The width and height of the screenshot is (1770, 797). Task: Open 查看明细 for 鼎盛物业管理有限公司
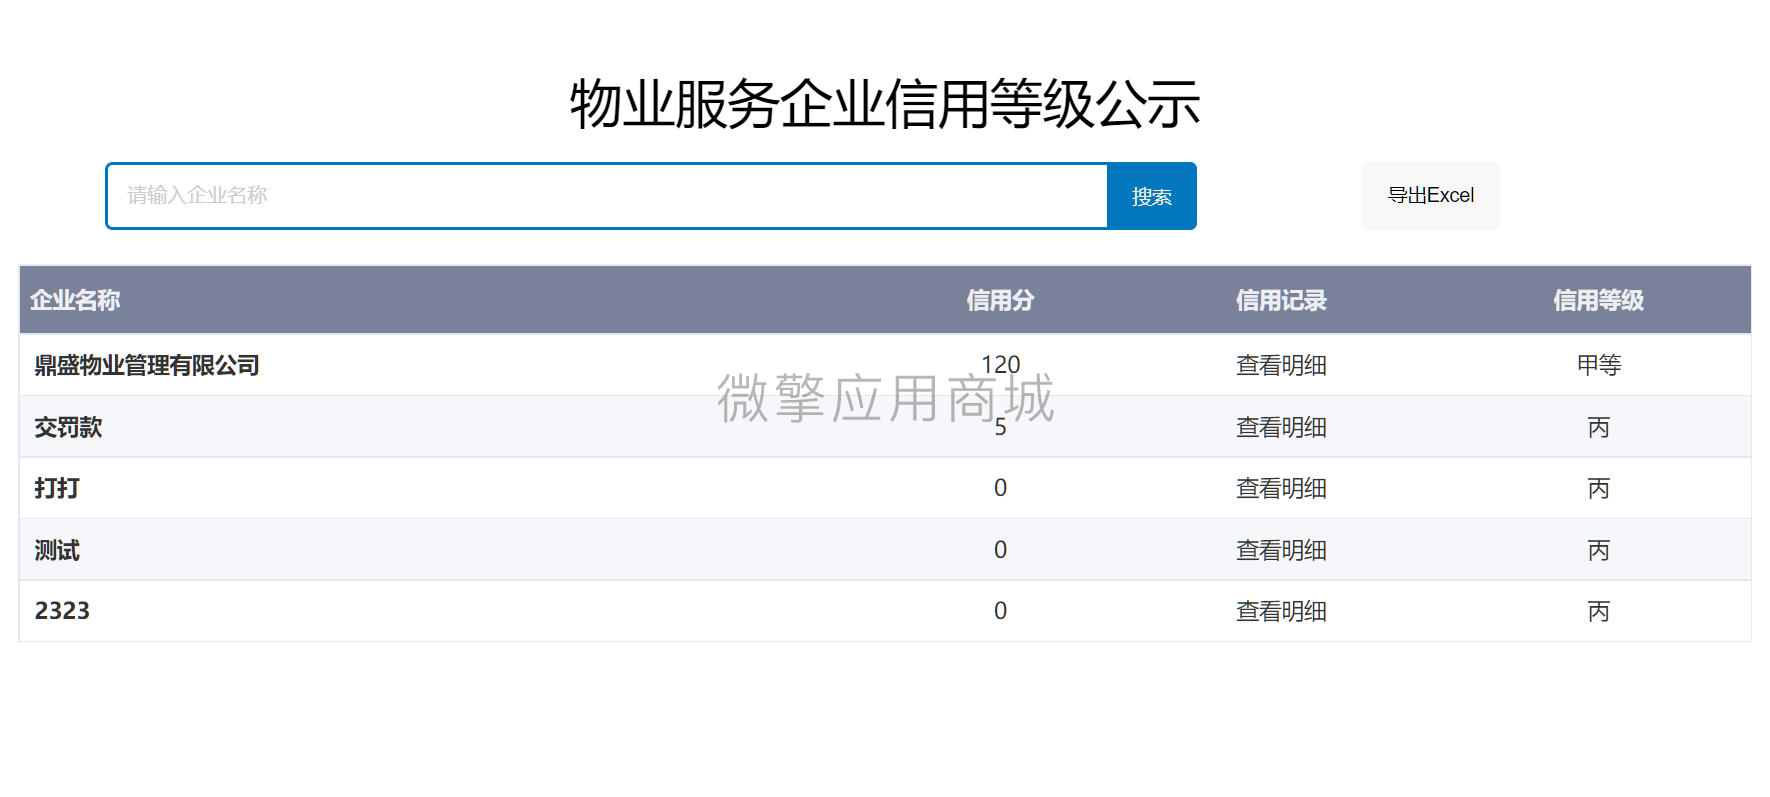tap(1281, 366)
